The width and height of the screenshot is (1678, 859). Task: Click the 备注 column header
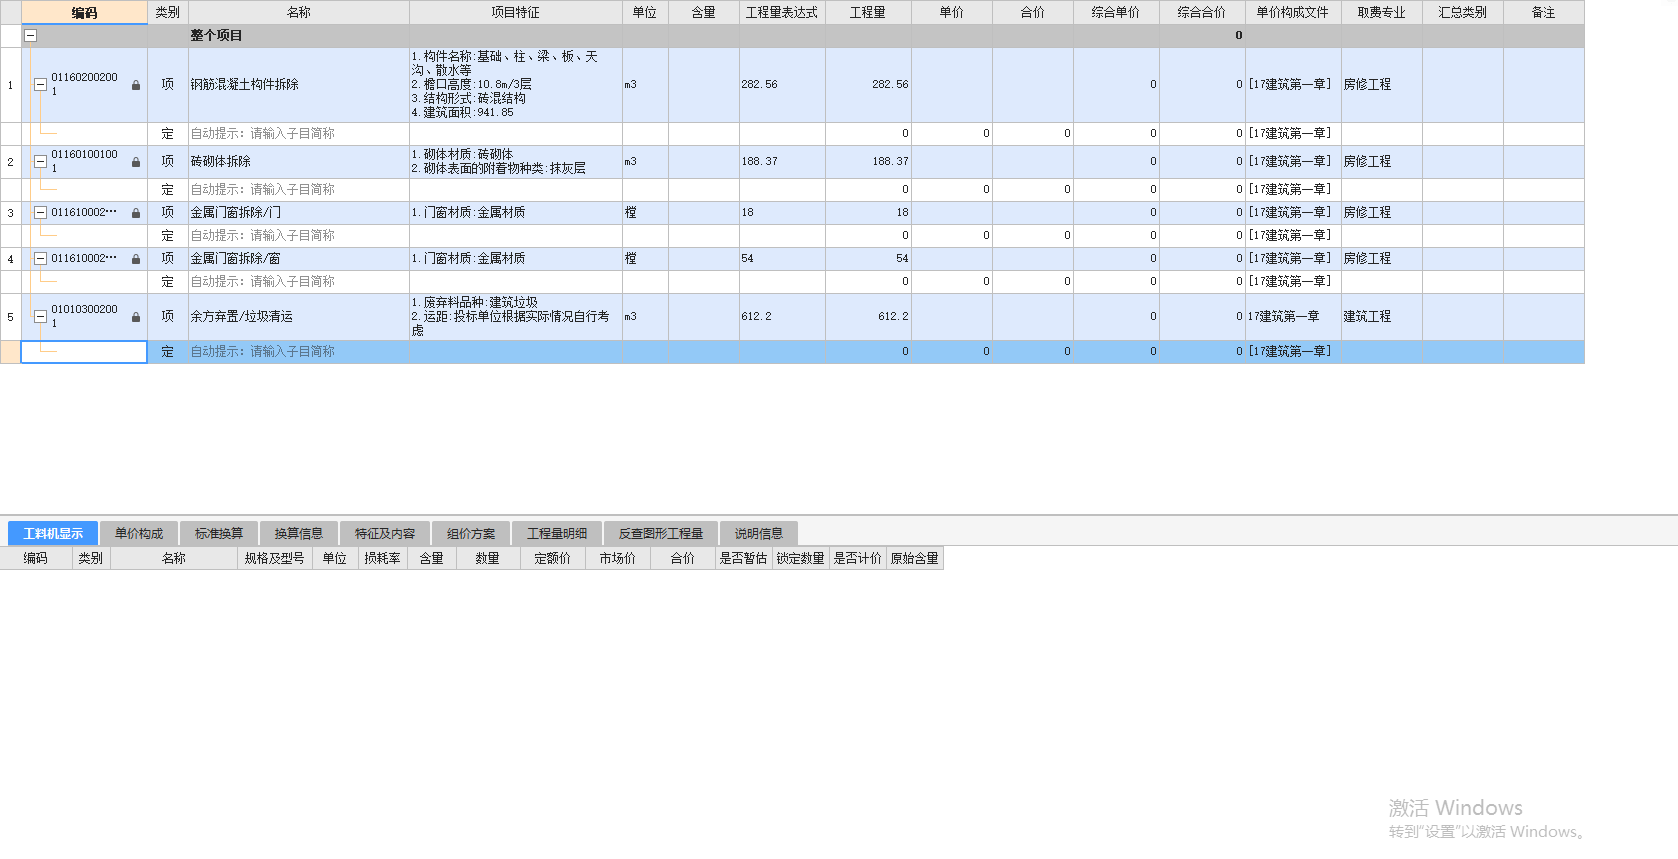click(x=1544, y=12)
